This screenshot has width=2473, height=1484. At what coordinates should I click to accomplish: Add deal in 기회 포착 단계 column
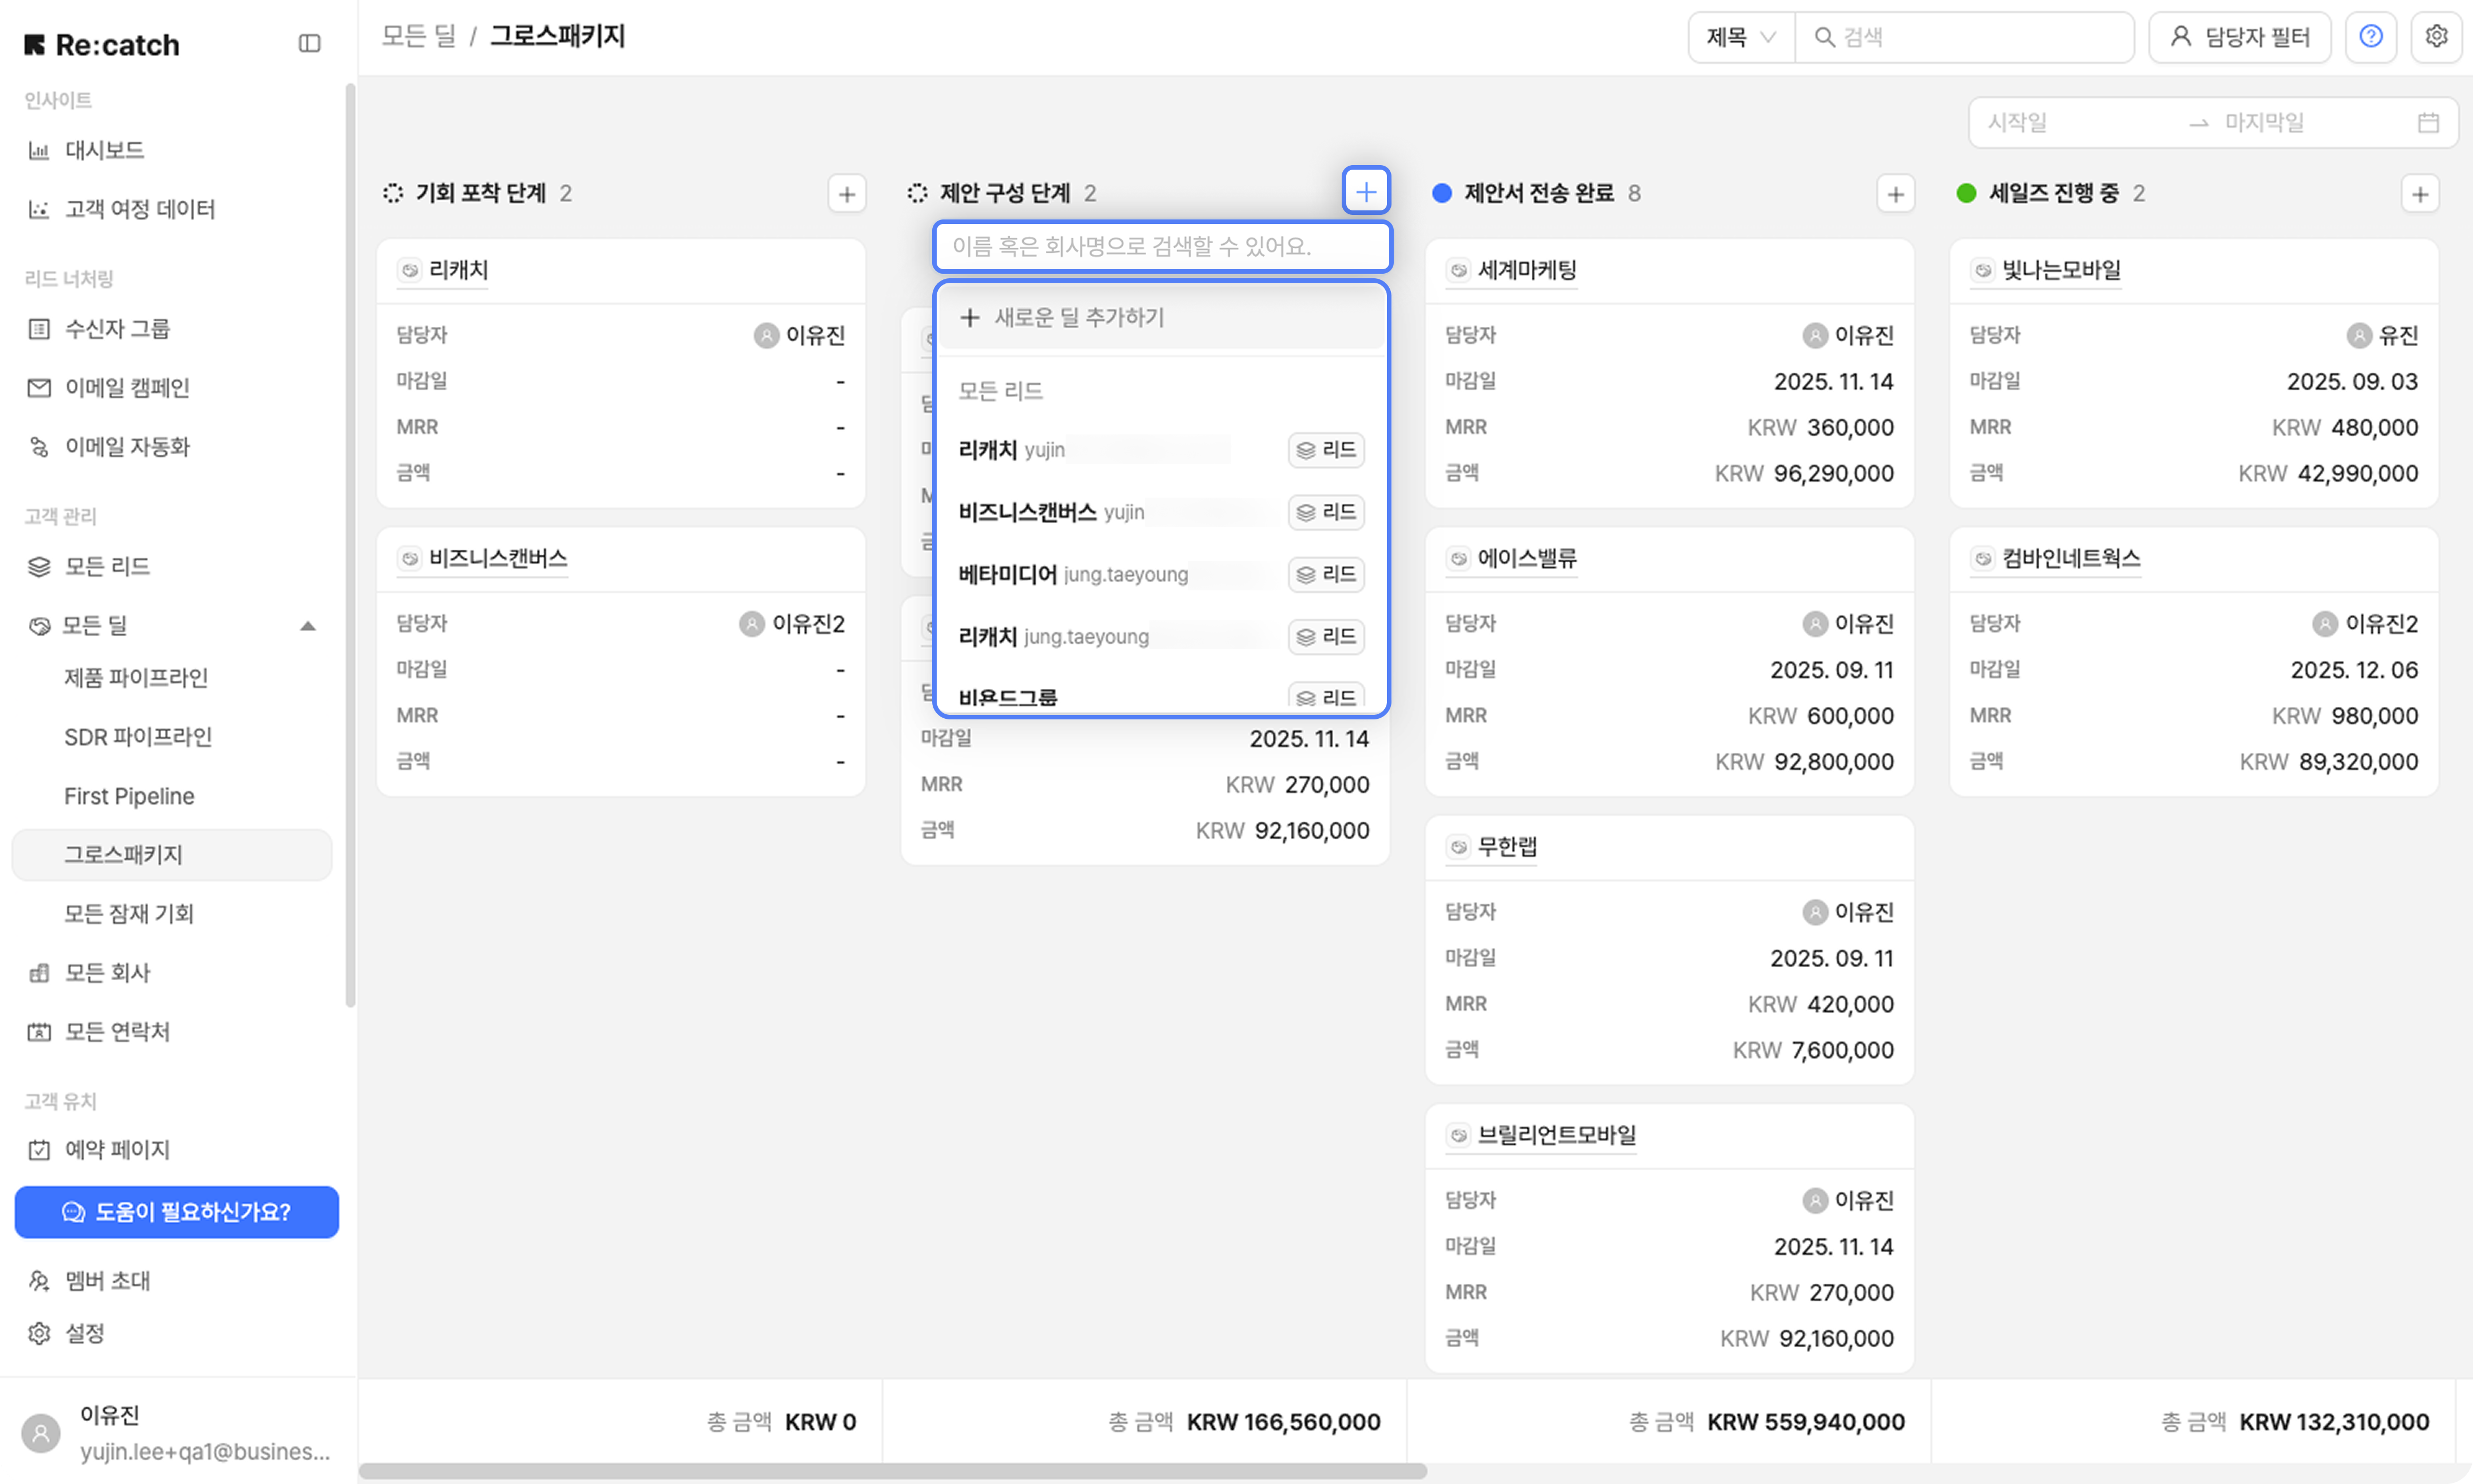(846, 194)
